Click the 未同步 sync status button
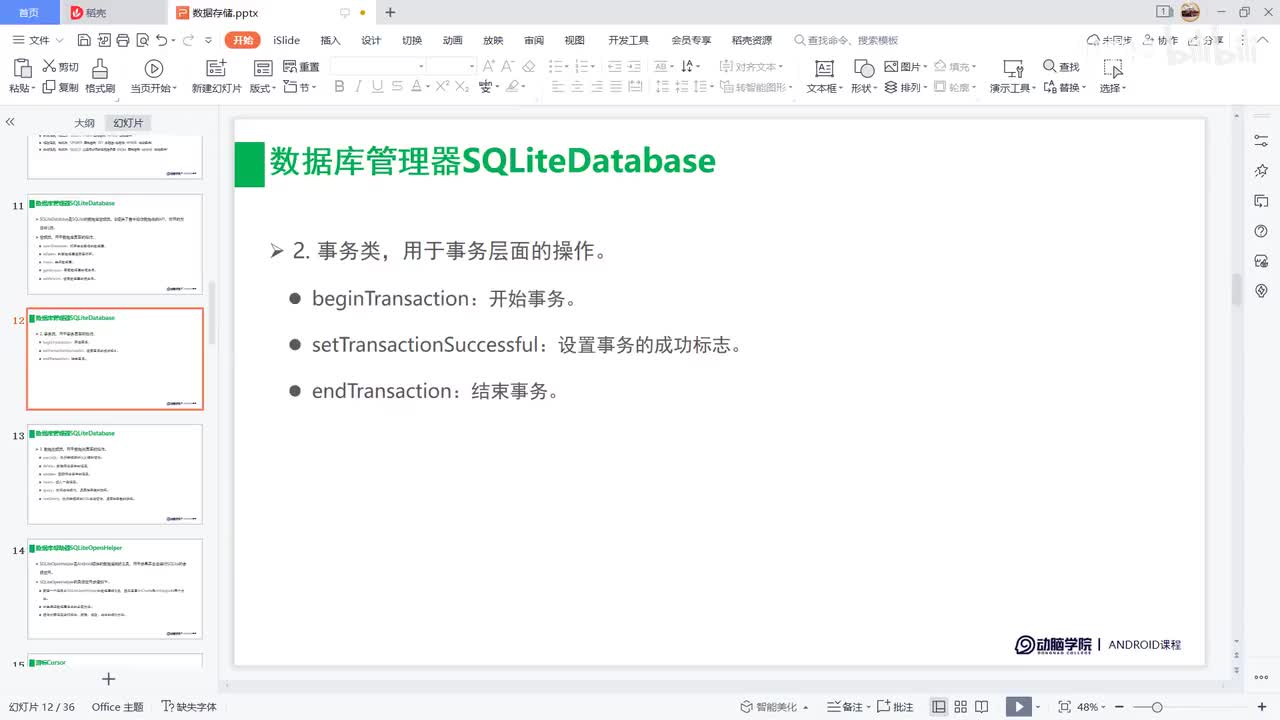1280x720 pixels. point(1109,40)
